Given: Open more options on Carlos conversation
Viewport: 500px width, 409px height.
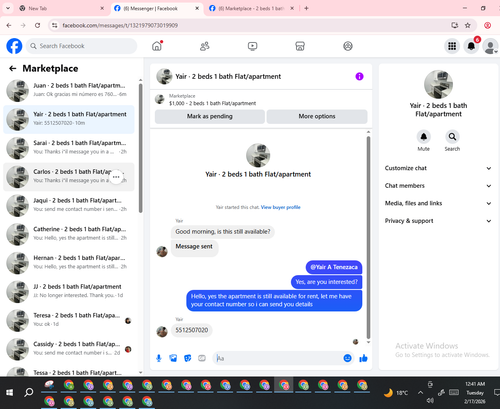Looking at the screenshot, I should 116,177.
